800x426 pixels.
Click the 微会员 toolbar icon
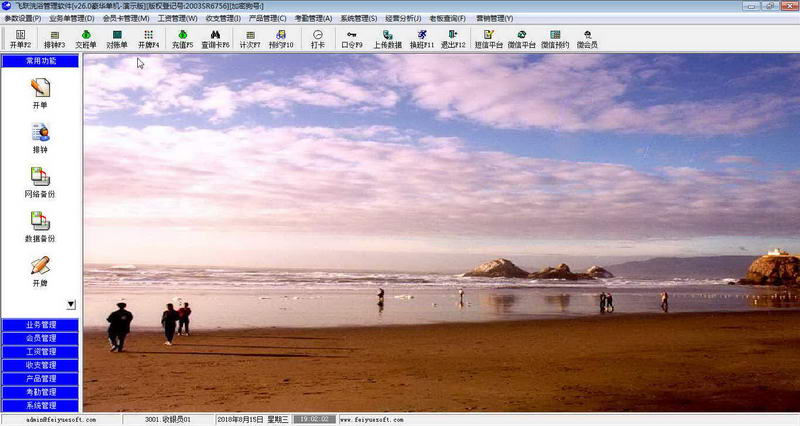587,39
